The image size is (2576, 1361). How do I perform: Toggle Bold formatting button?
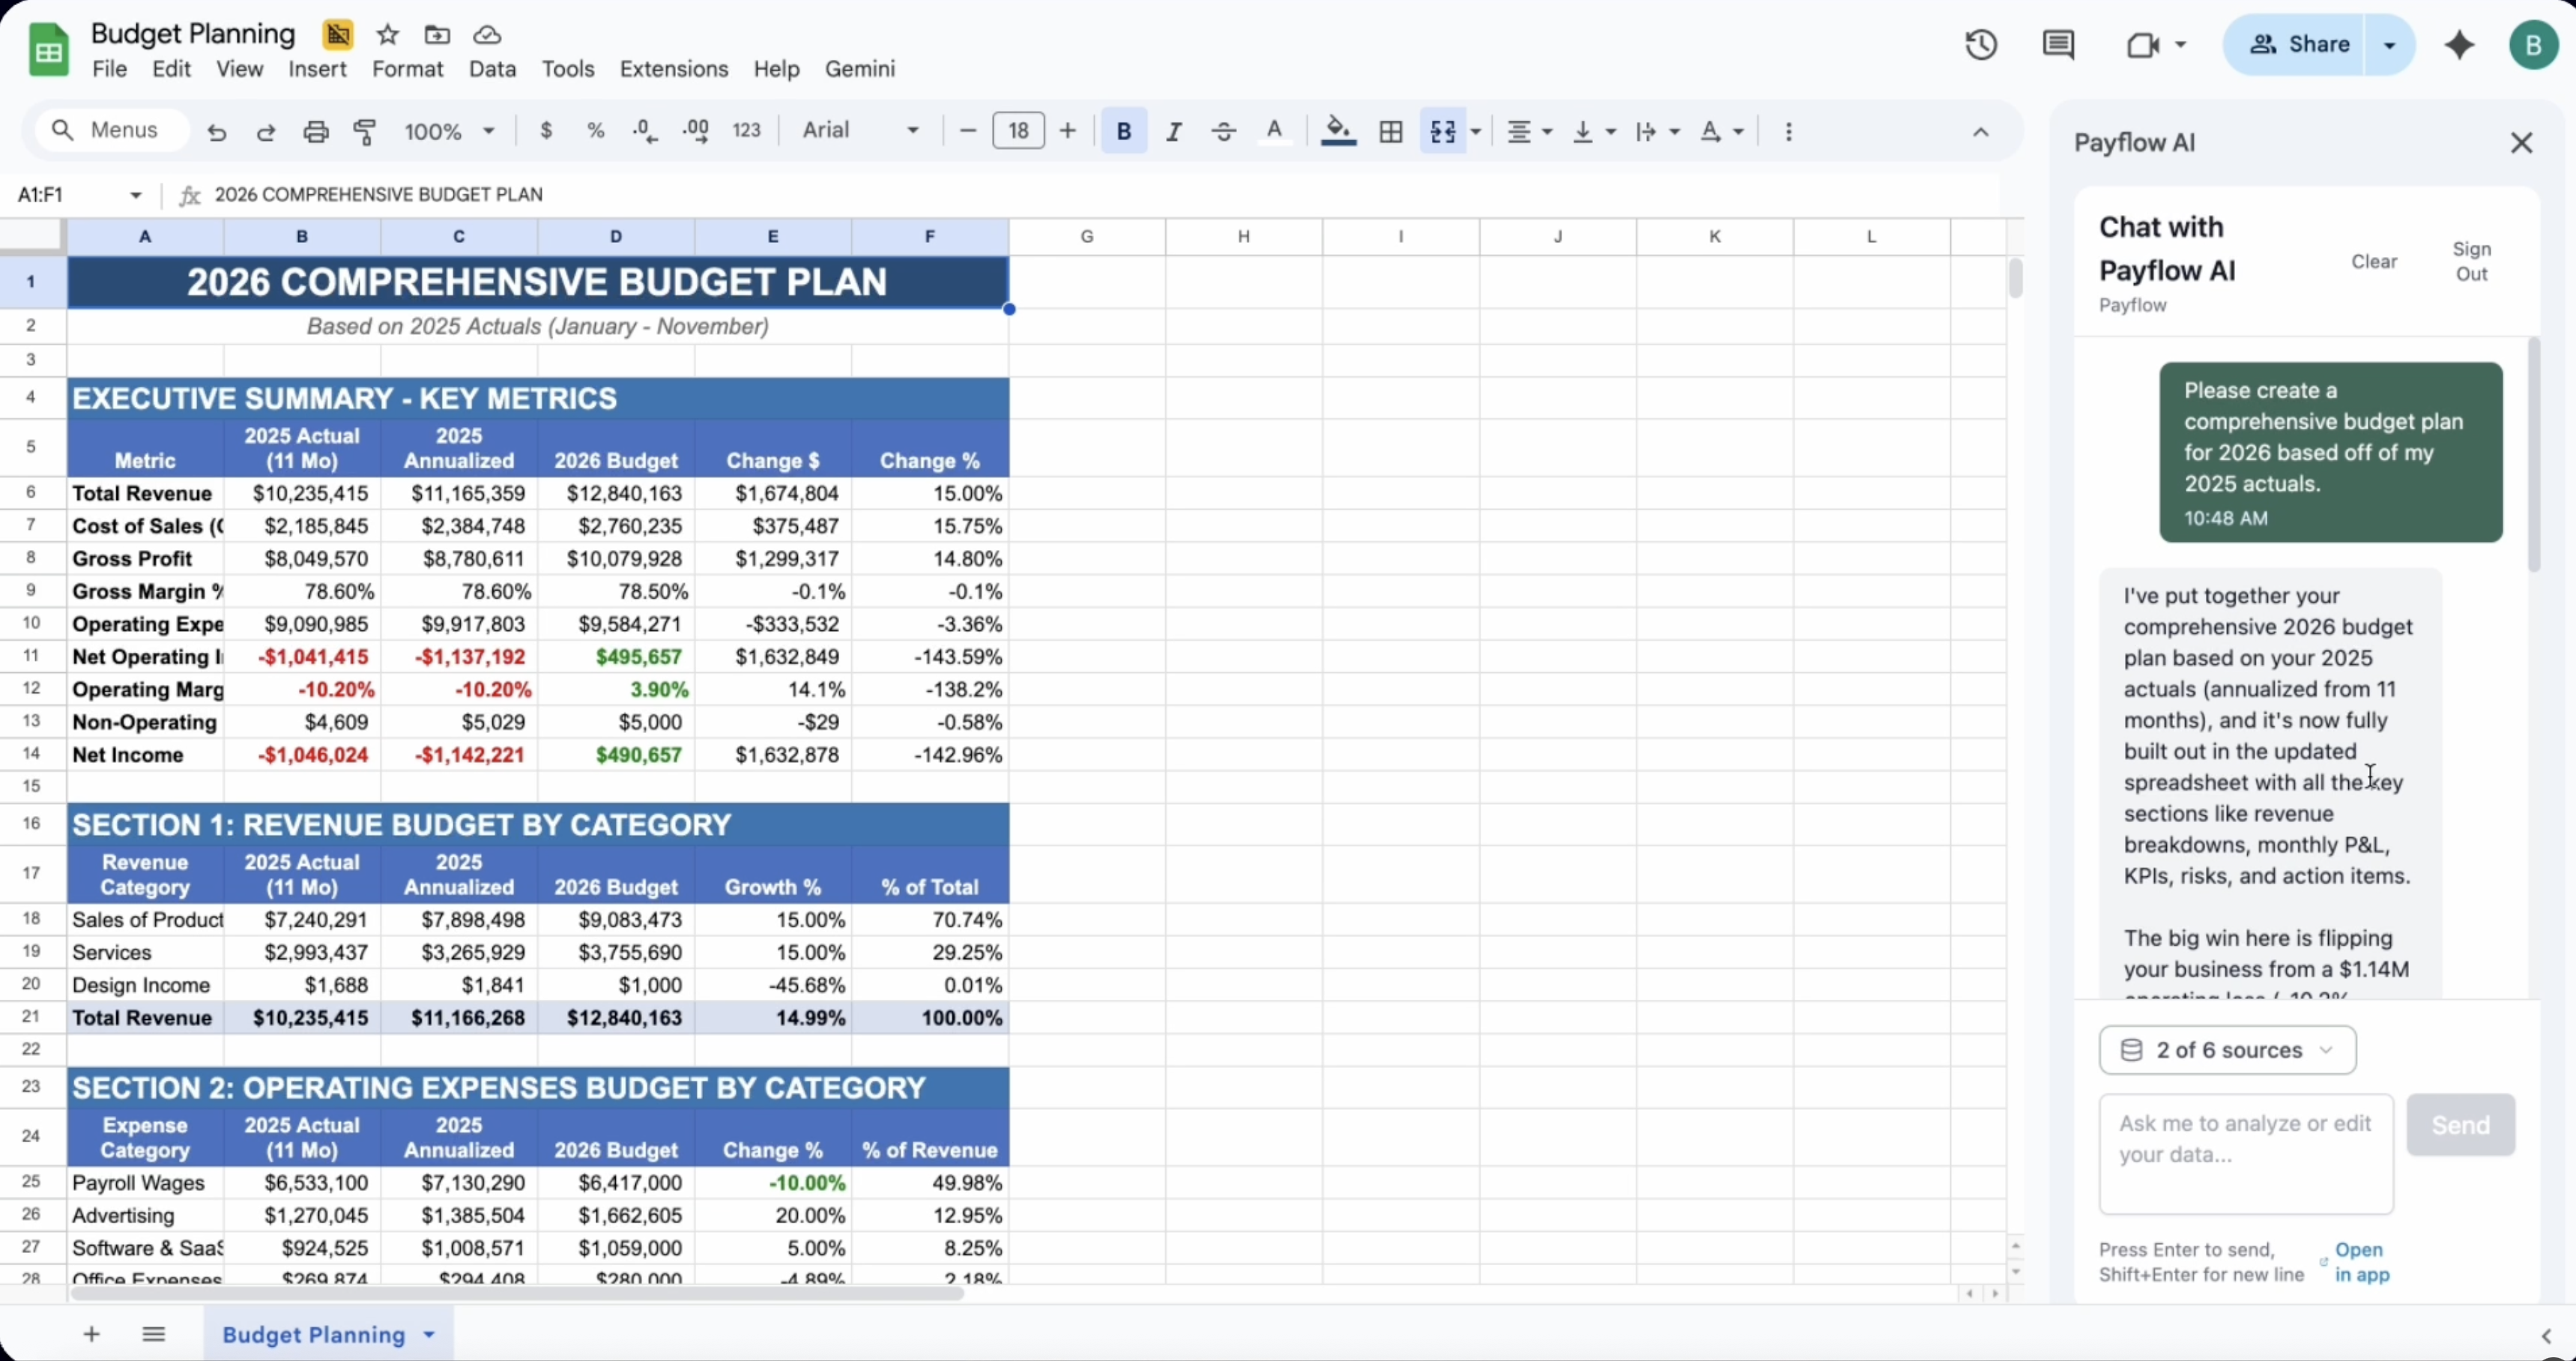1123,131
